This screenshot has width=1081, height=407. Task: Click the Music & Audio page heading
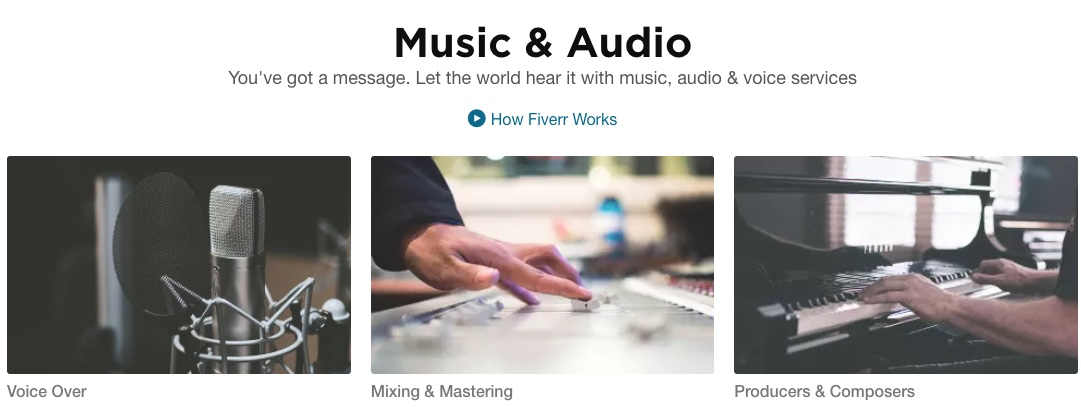pos(543,42)
